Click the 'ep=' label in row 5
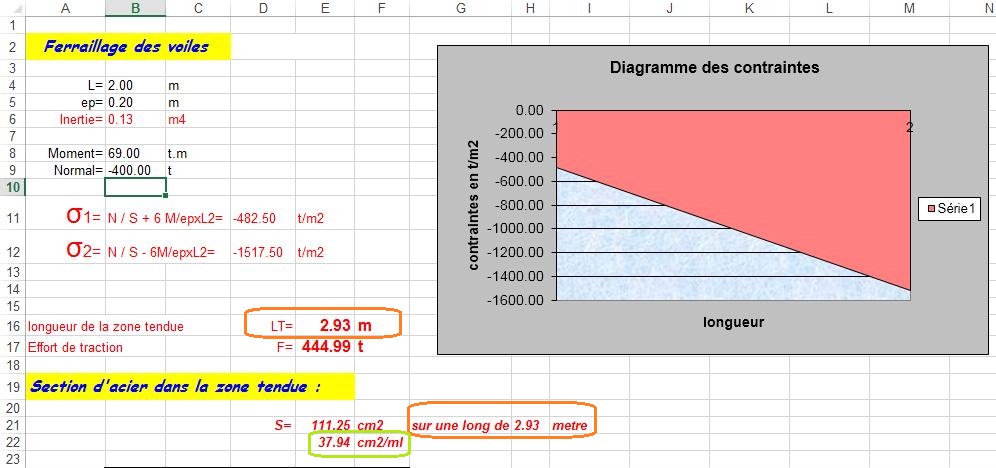 [93, 102]
